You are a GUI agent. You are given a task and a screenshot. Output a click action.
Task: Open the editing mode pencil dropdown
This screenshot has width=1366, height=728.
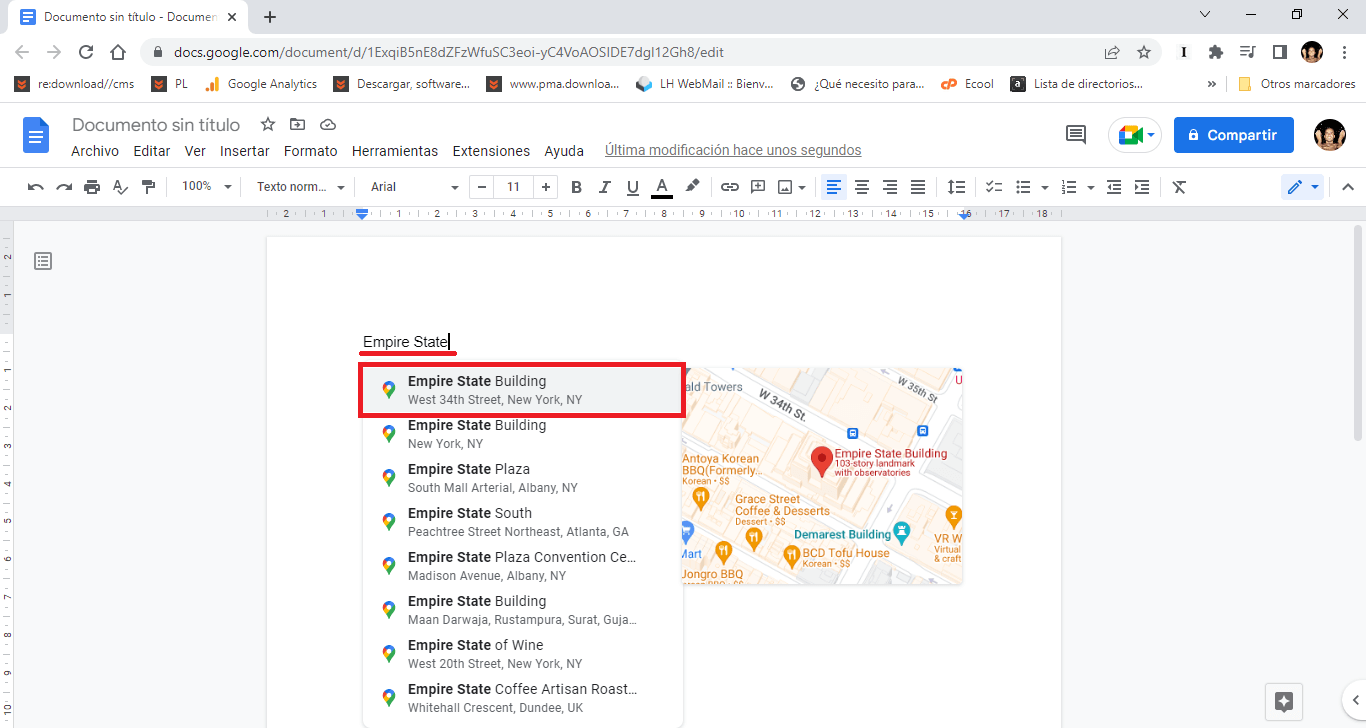[x=1303, y=187]
